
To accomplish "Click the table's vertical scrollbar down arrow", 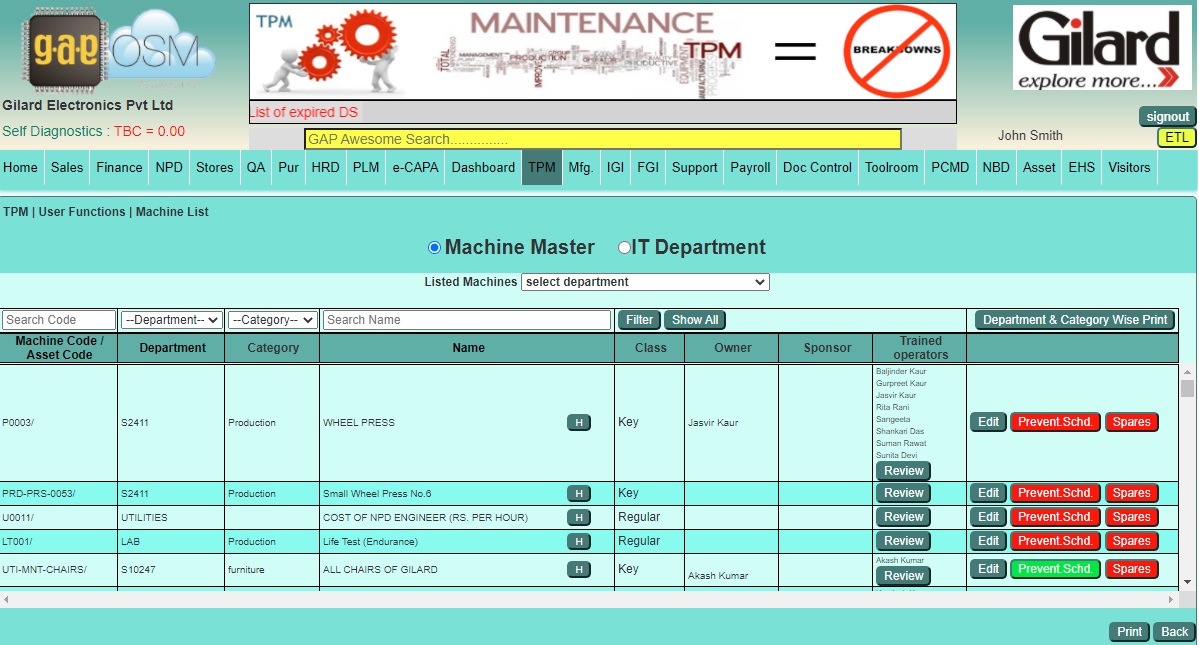I will click(1187, 582).
